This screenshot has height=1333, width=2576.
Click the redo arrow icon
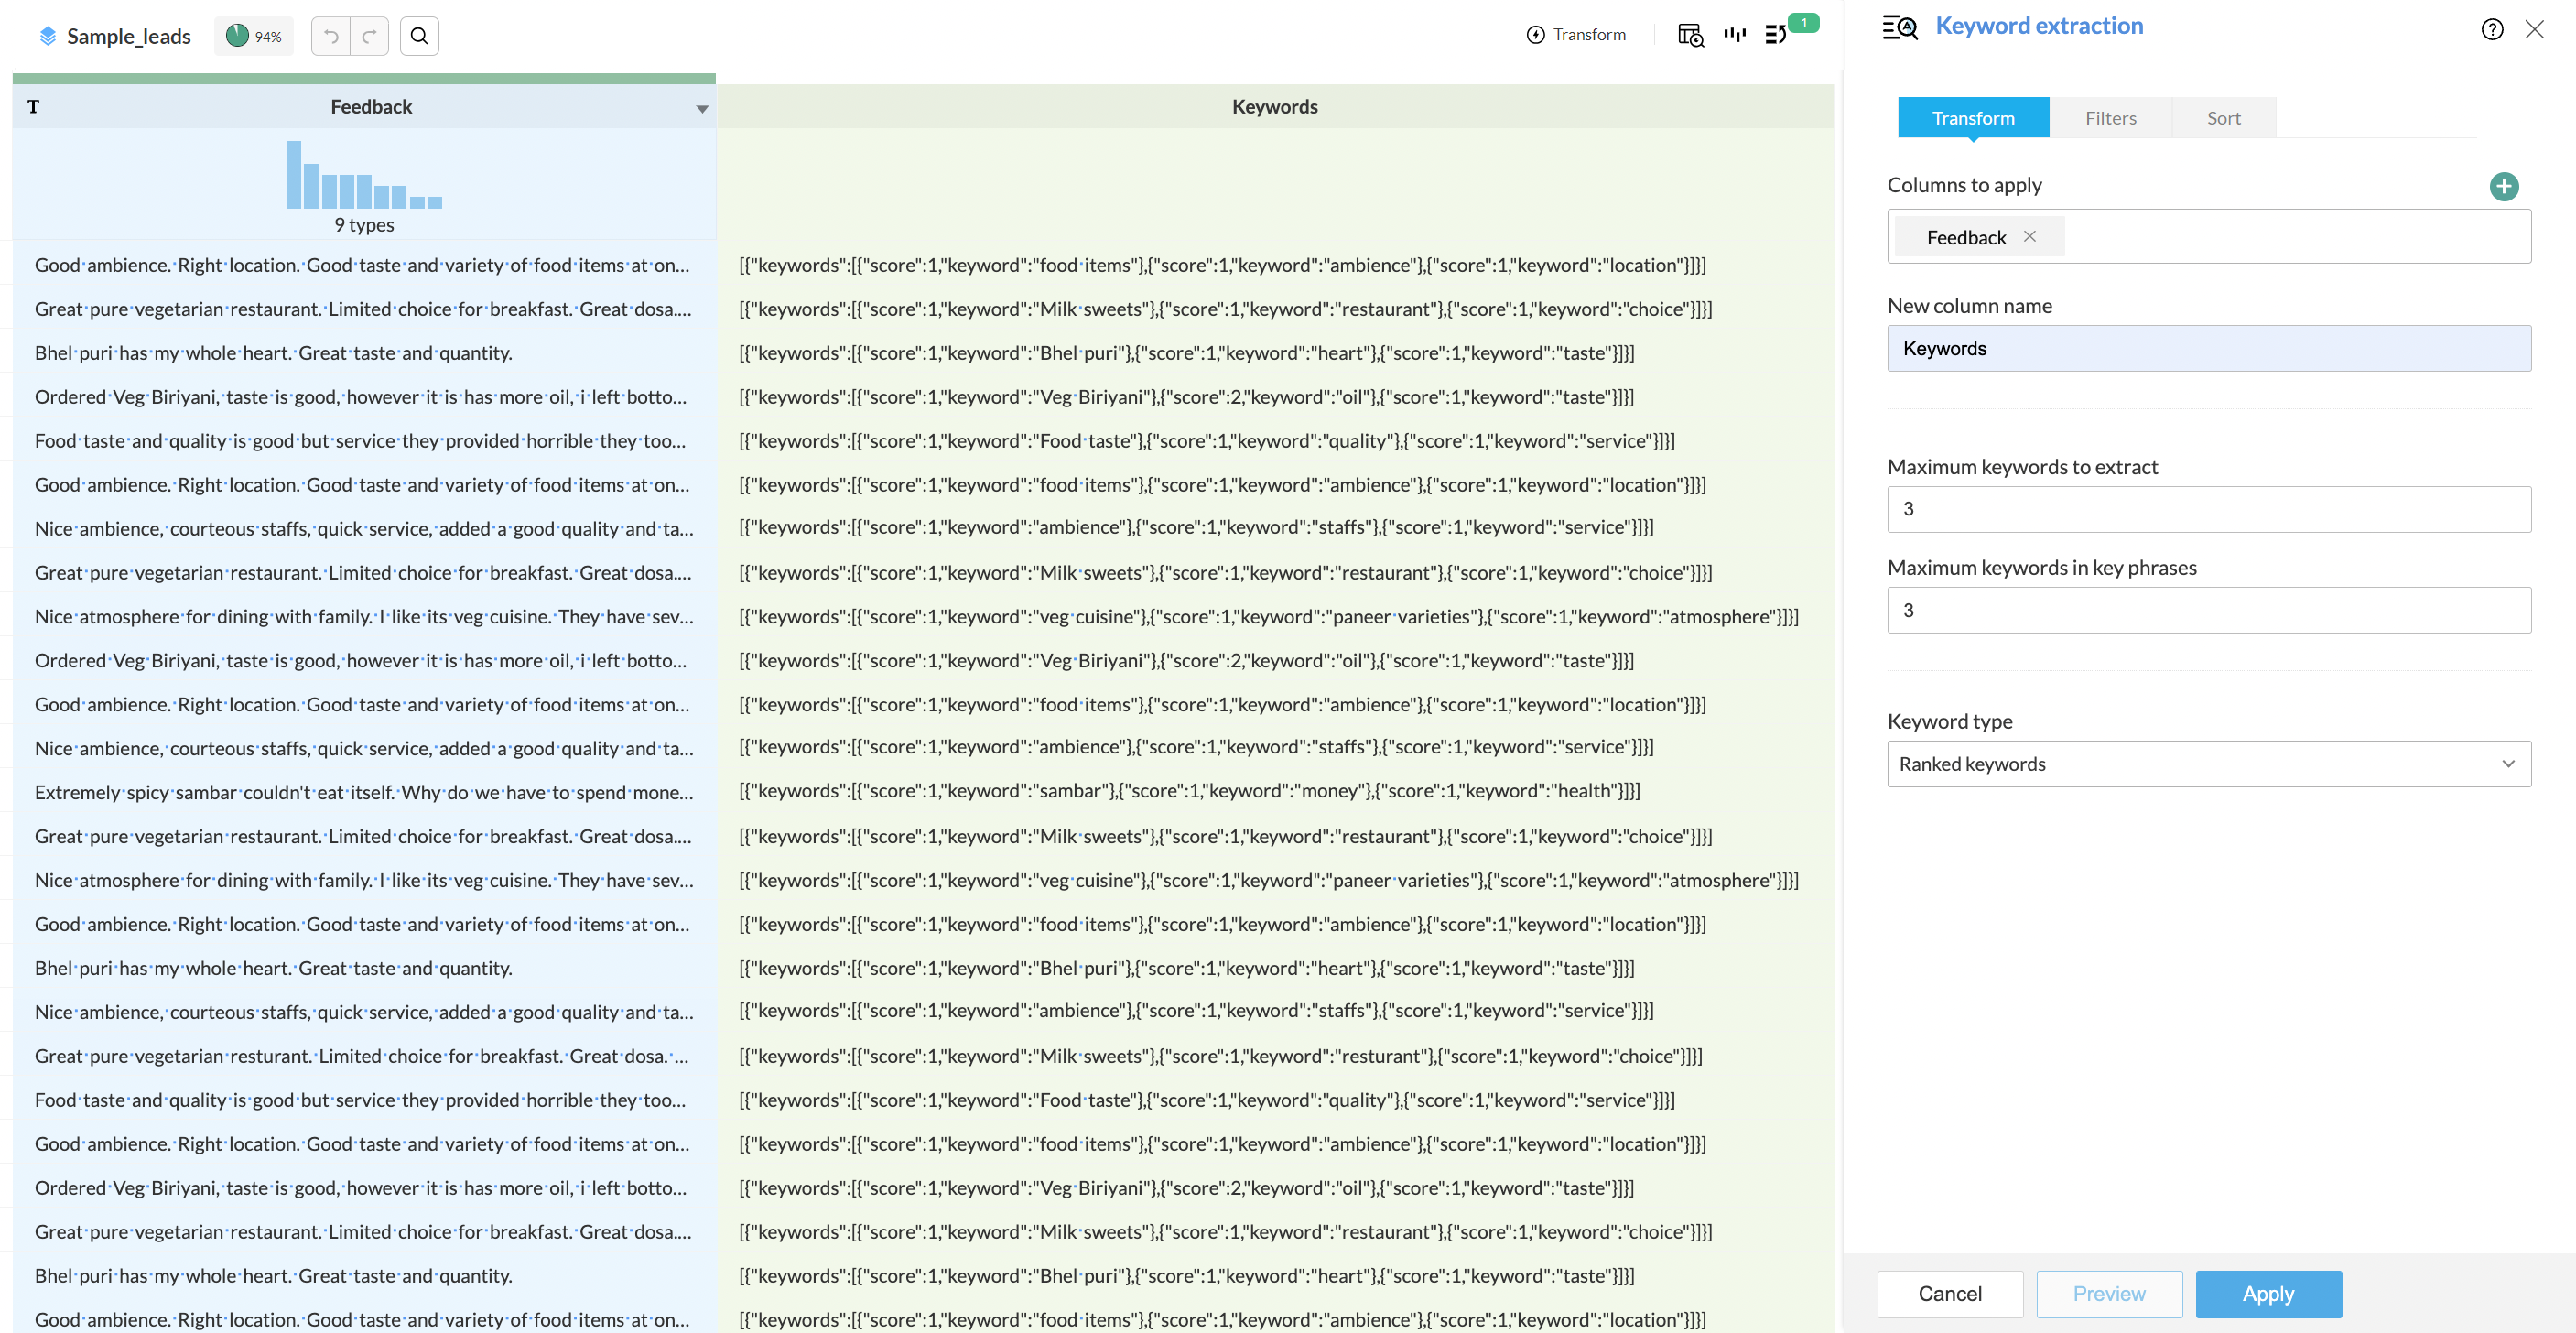[369, 36]
